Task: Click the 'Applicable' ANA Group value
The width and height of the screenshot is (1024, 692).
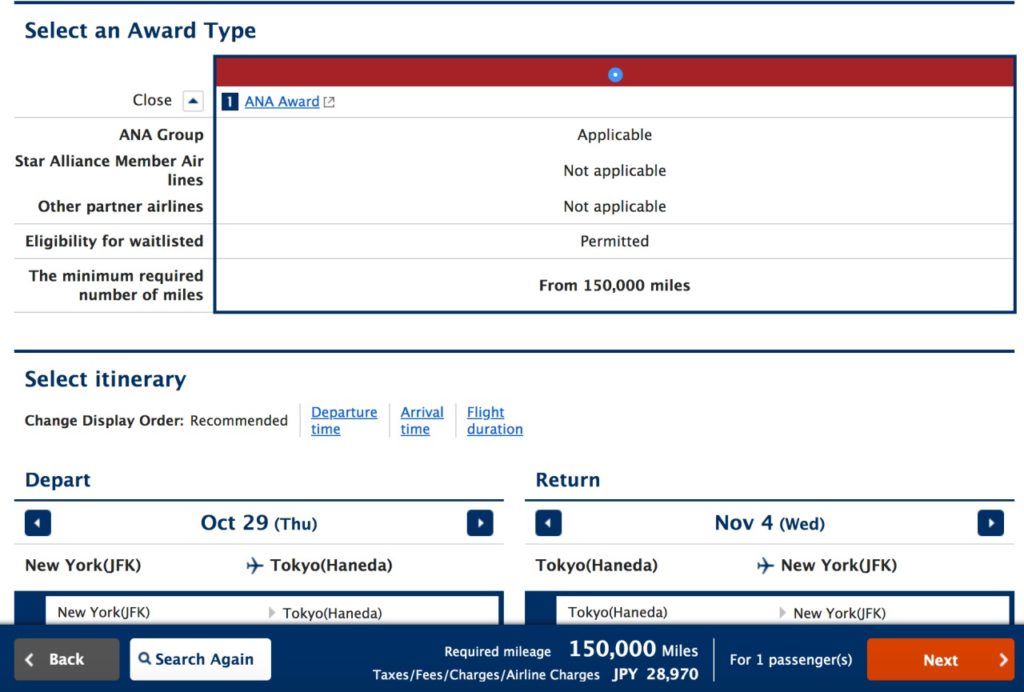Action: click(615, 134)
